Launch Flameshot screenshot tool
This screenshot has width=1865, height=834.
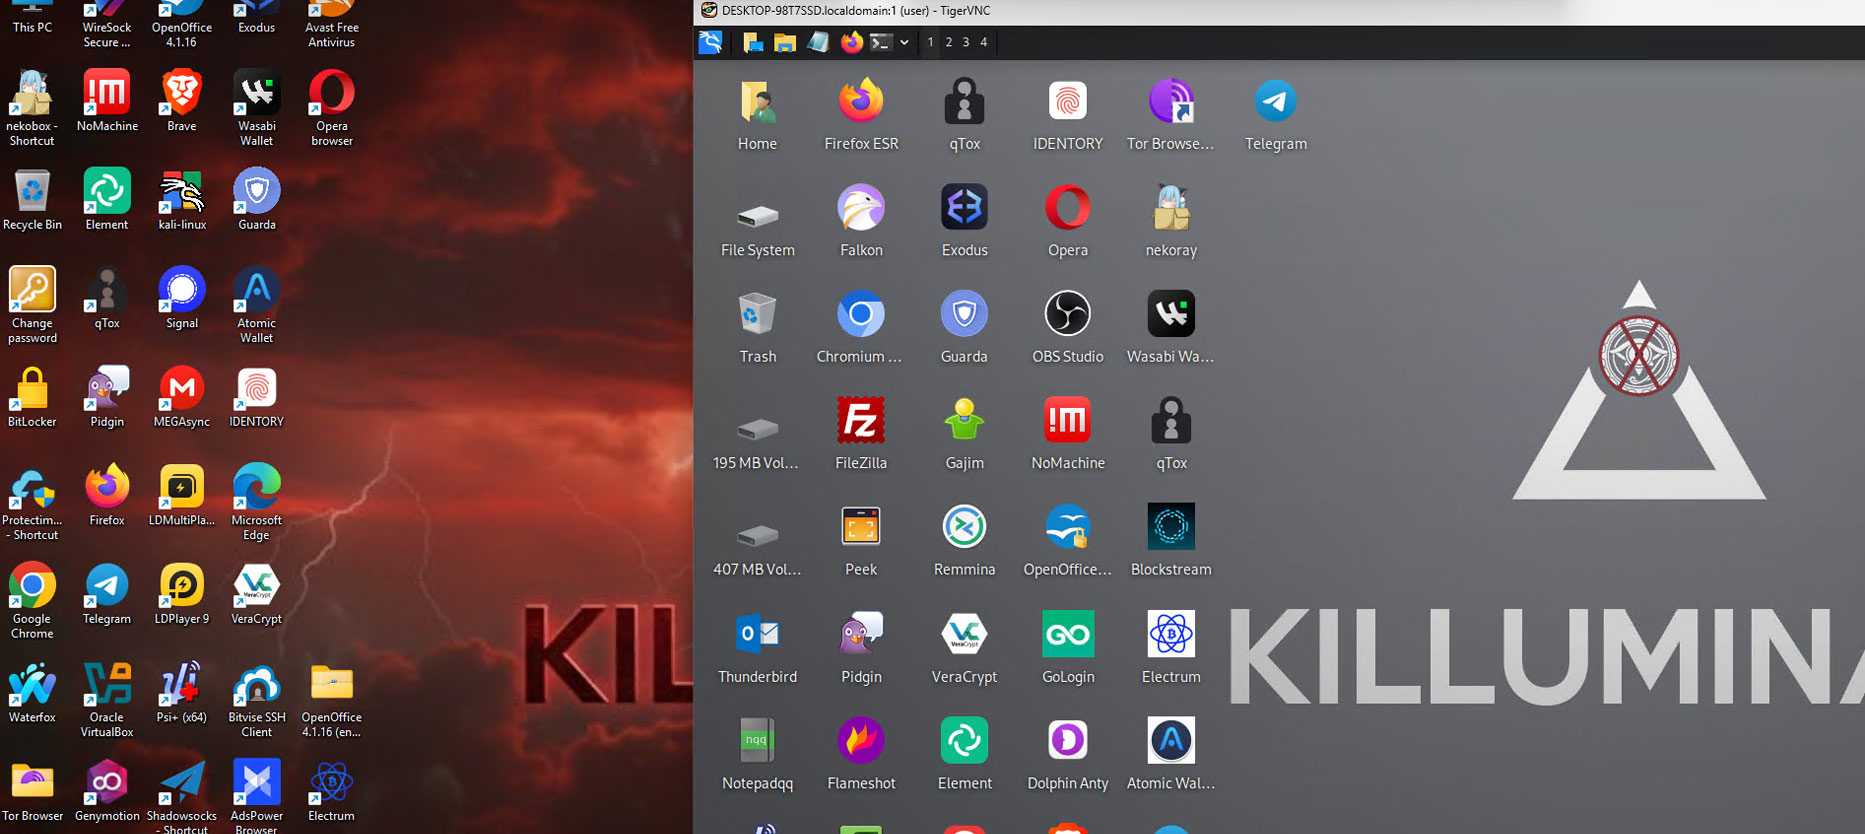(861, 754)
